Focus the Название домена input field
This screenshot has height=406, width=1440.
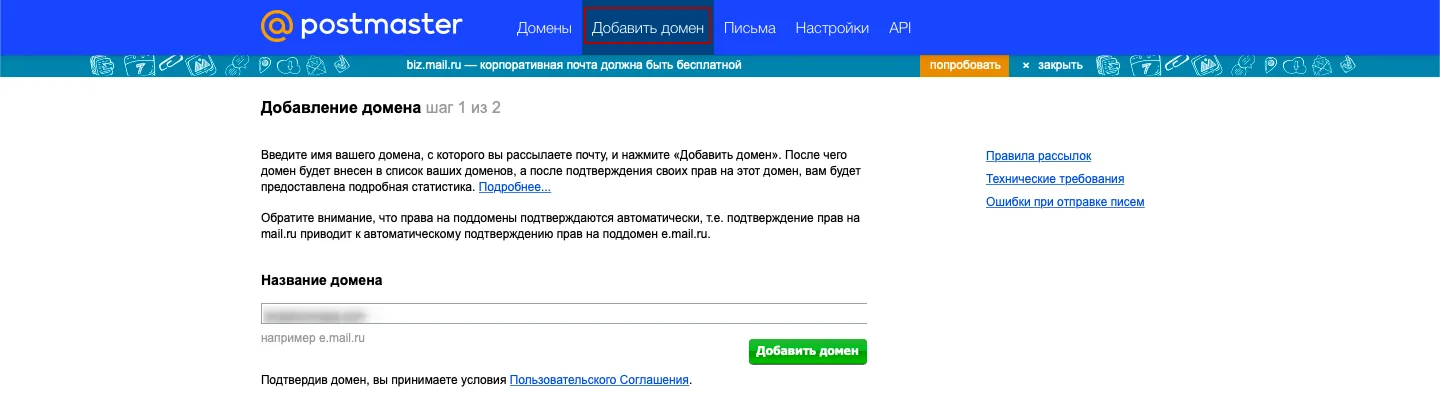tap(564, 314)
